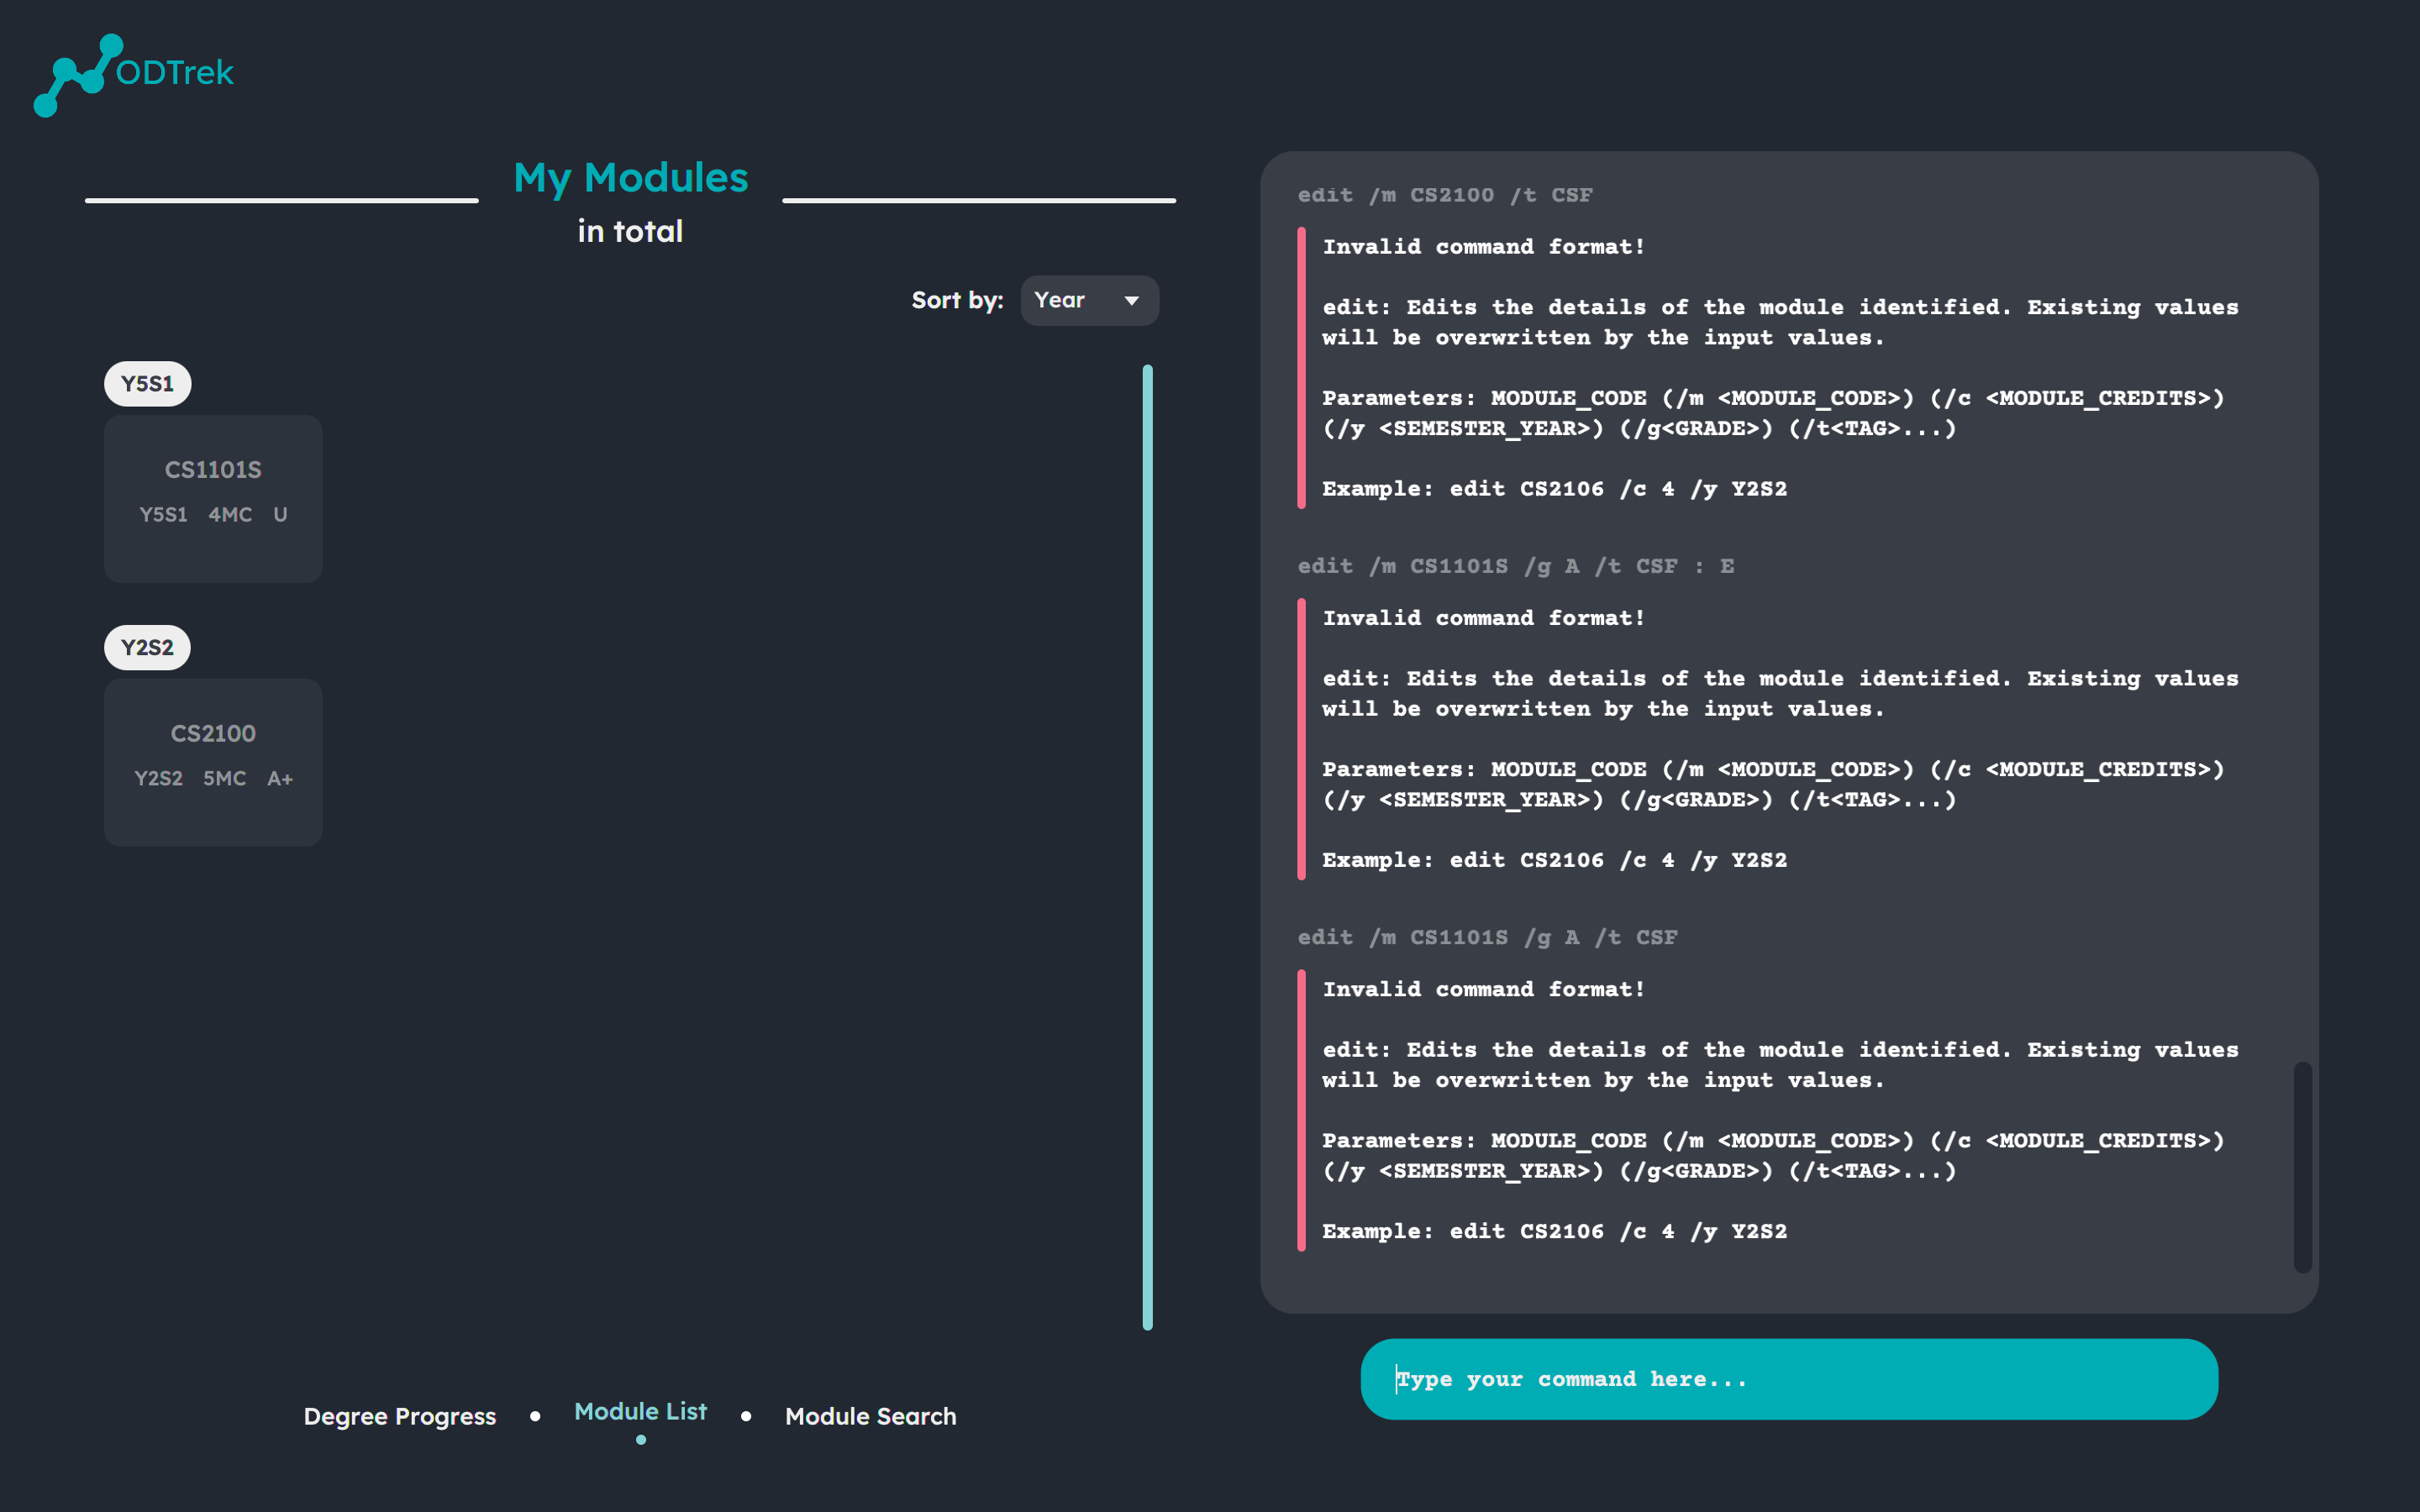Select the CS1101S module card
This screenshot has height=1512, width=2420.
click(x=213, y=498)
